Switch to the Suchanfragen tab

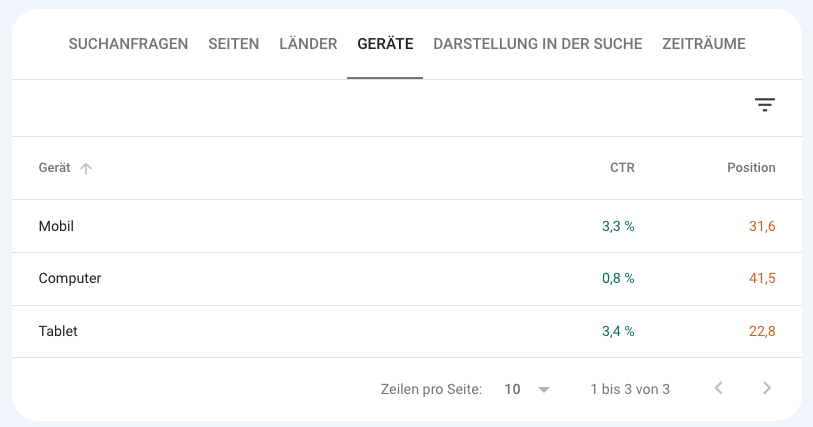pyautogui.click(x=128, y=44)
